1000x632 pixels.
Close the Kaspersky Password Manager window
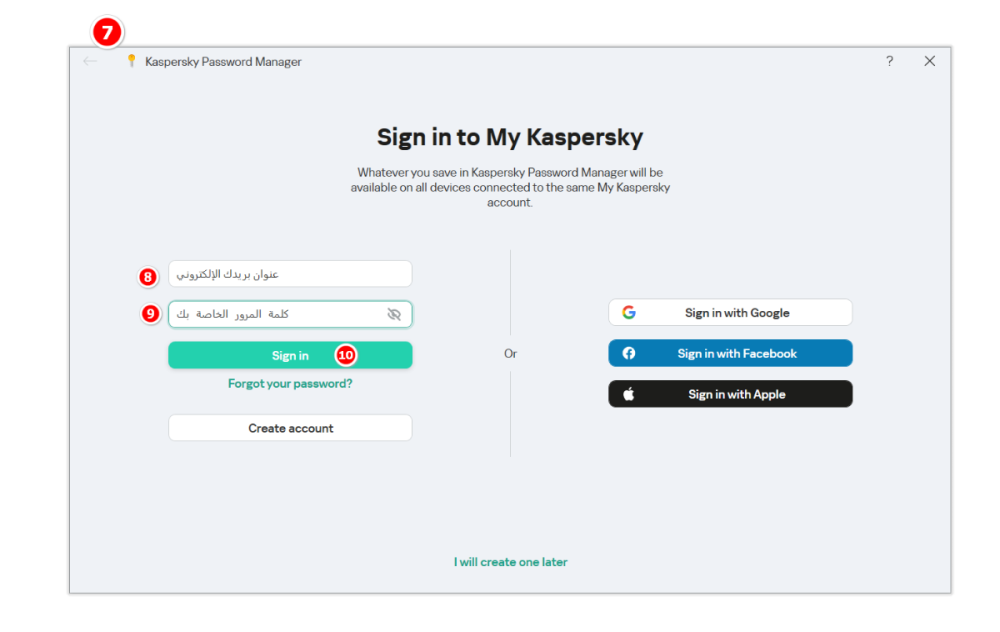point(929,61)
